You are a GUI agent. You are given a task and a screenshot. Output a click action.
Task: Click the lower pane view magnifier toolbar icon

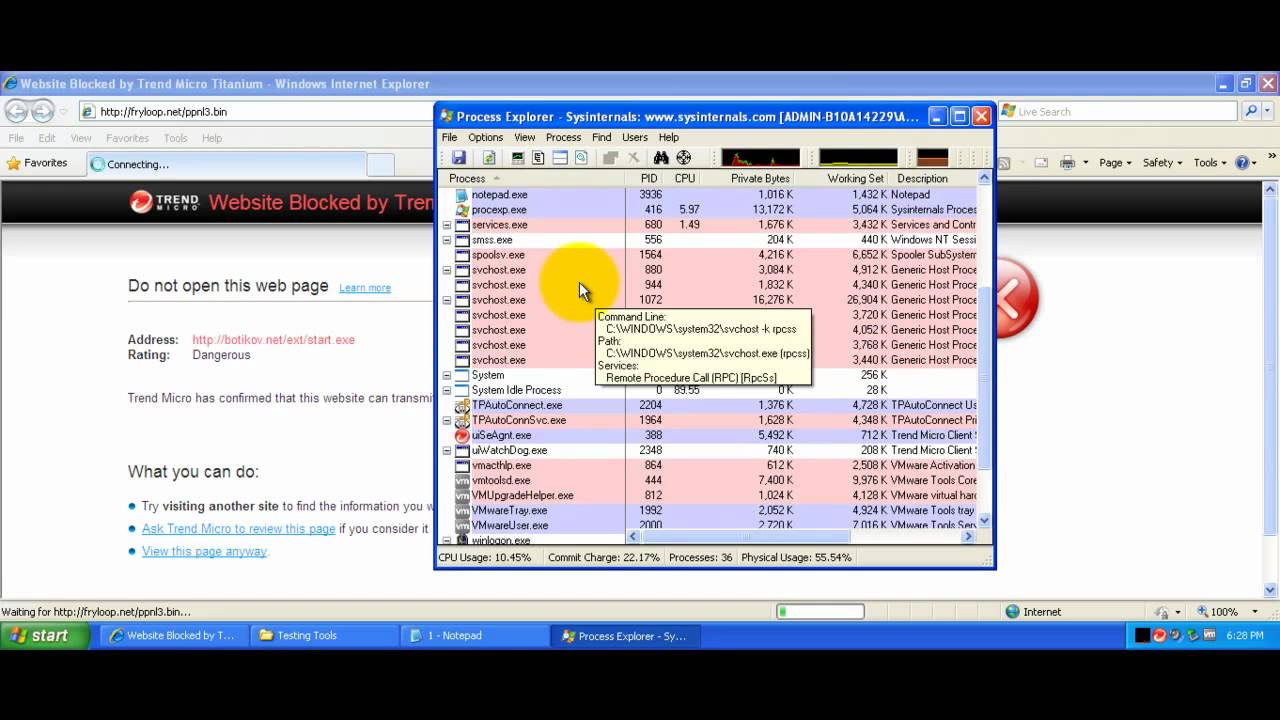point(581,158)
